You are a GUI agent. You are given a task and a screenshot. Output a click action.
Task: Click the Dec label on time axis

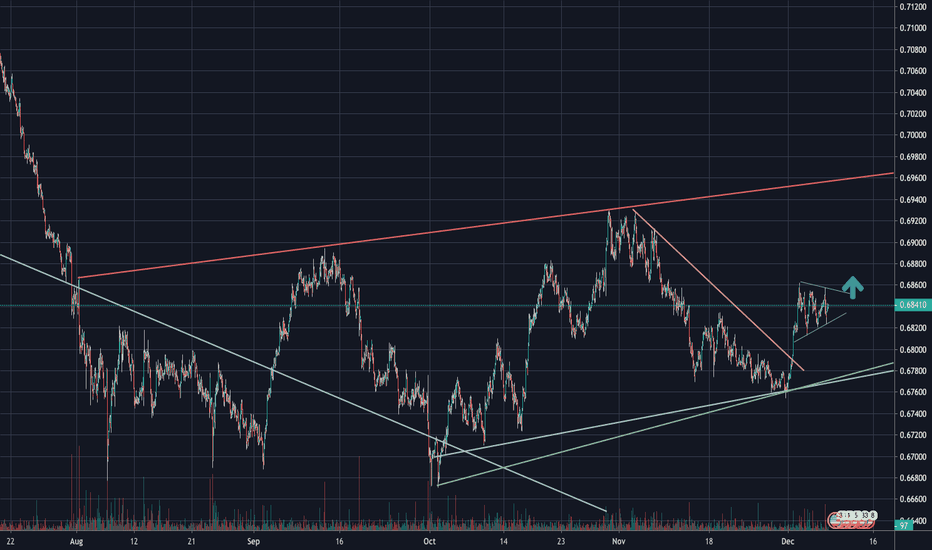787,541
